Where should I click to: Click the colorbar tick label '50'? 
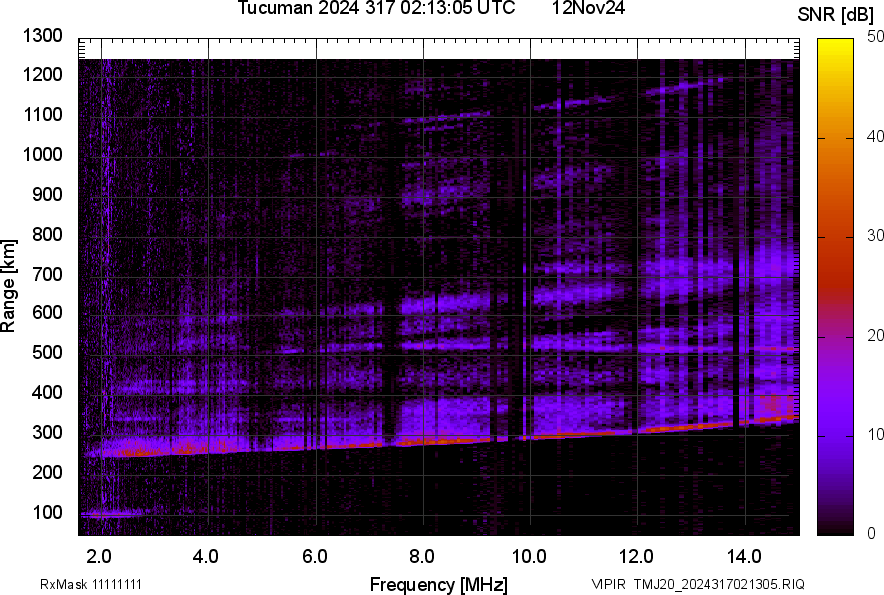(x=876, y=37)
